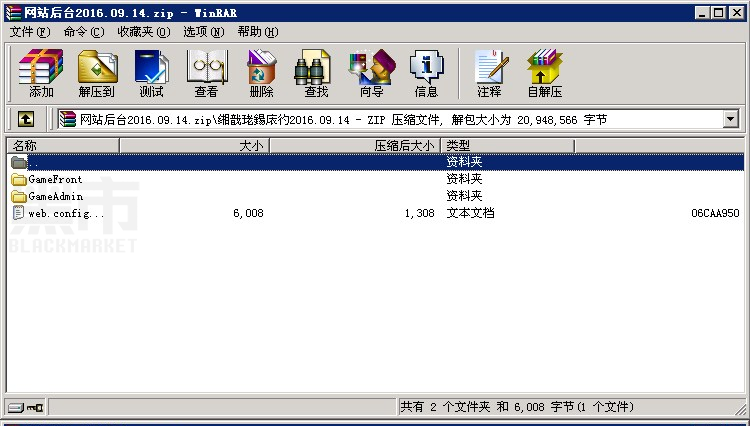Image resolution: width=751 pixels, height=427 pixels.
Task: Click the 删除 (Delete) toolbar icon
Action: [262, 73]
